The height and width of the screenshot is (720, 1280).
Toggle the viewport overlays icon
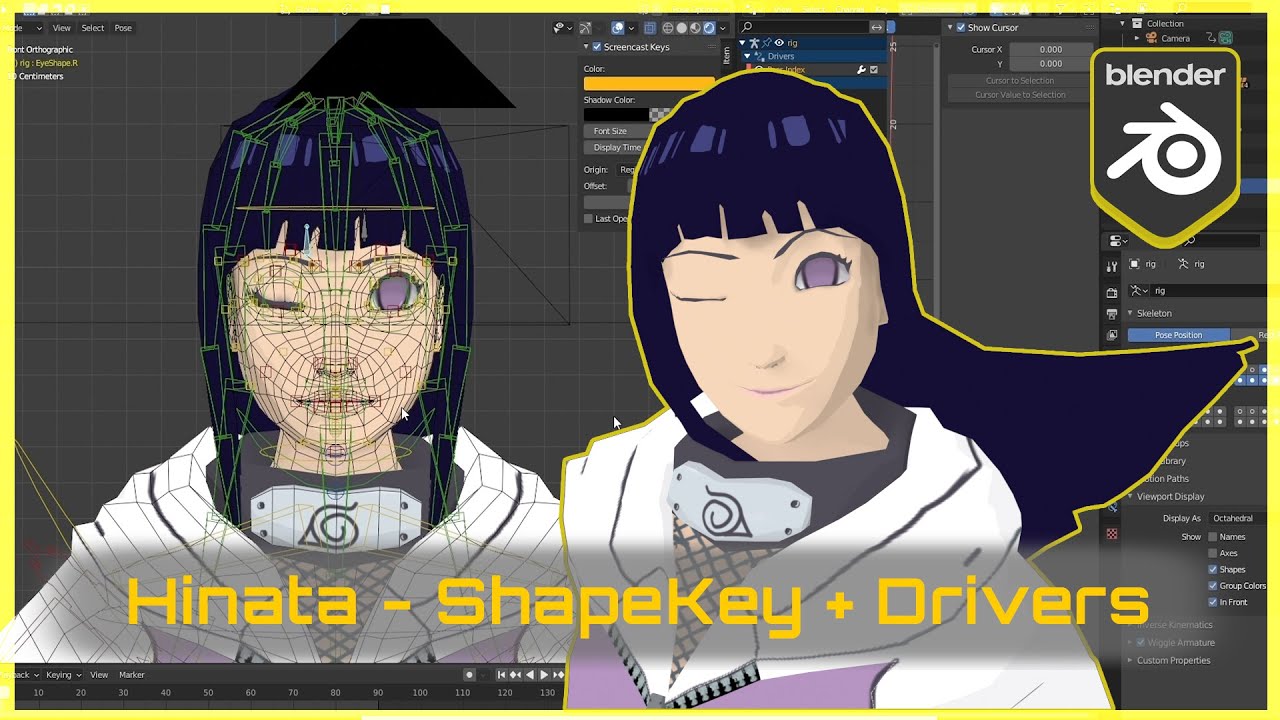[618, 28]
